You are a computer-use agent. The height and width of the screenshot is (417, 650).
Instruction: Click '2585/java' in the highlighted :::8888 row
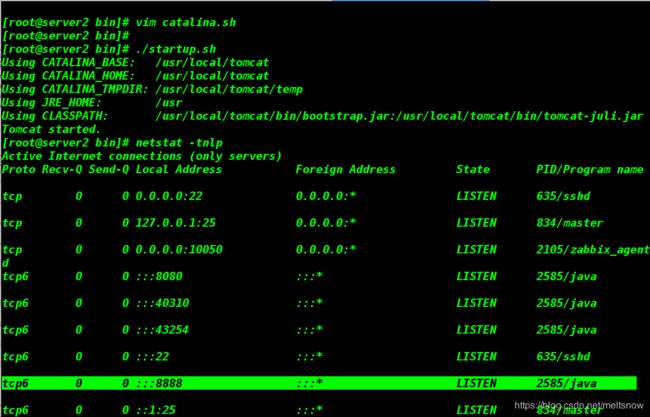566,383
